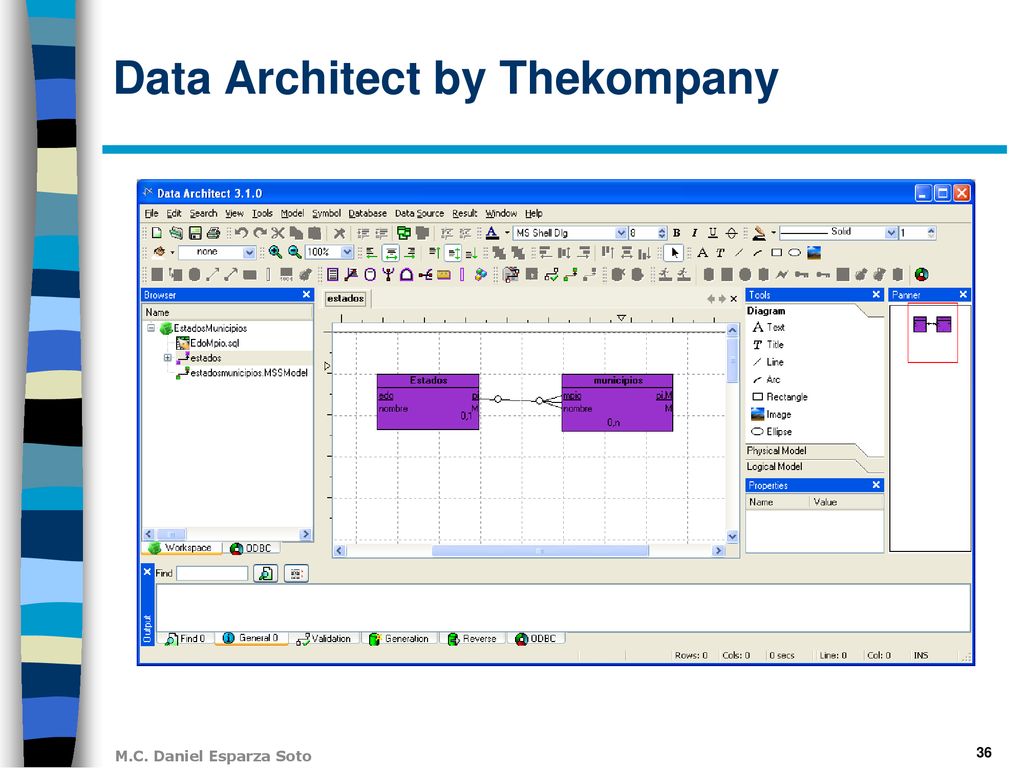The height and width of the screenshot is (768, 1024).
Task: Expand the estados tree node
Action: point(167,358)
